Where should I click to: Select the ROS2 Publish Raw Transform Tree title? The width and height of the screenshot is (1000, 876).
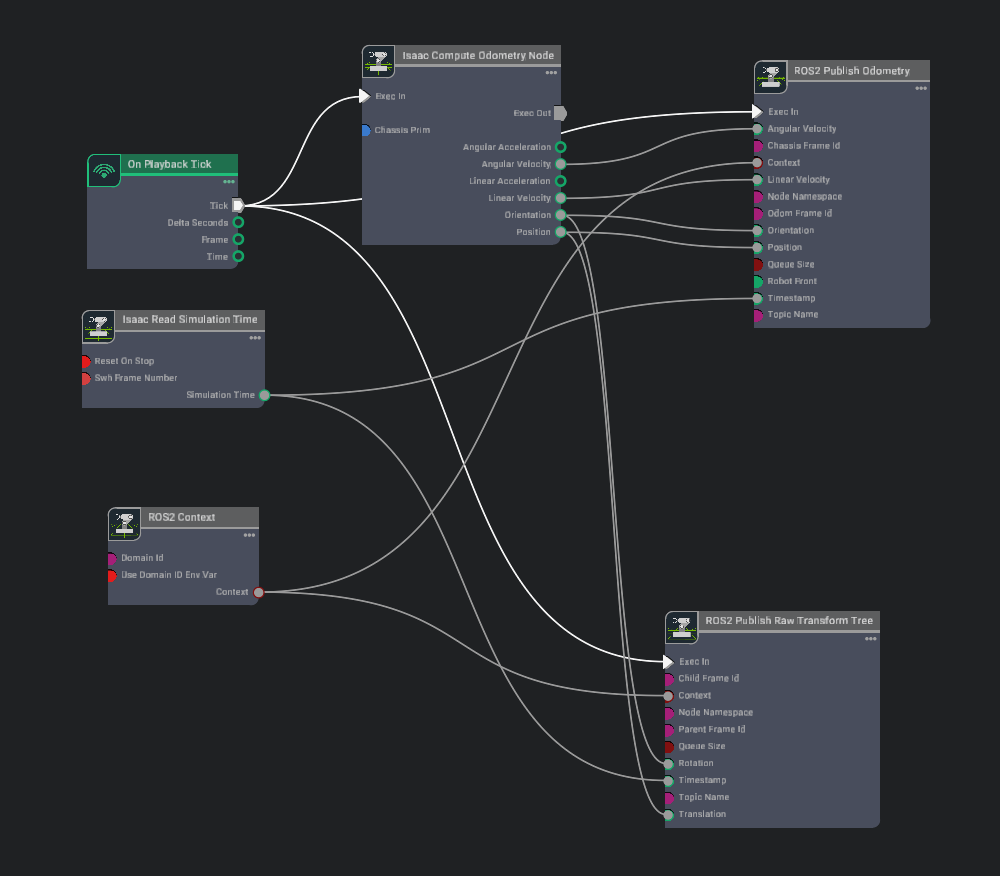point(789,621)
